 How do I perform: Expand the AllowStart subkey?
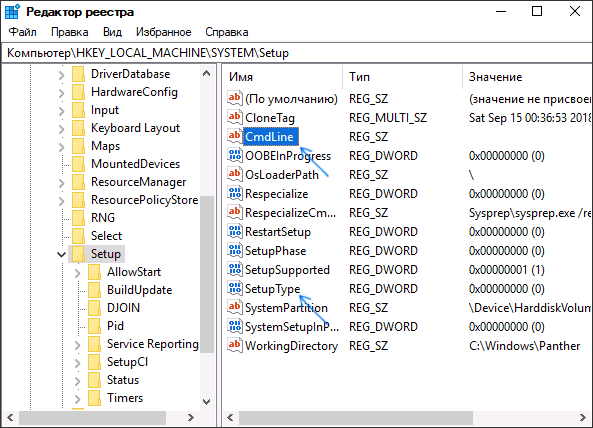(x=78, y=272)
